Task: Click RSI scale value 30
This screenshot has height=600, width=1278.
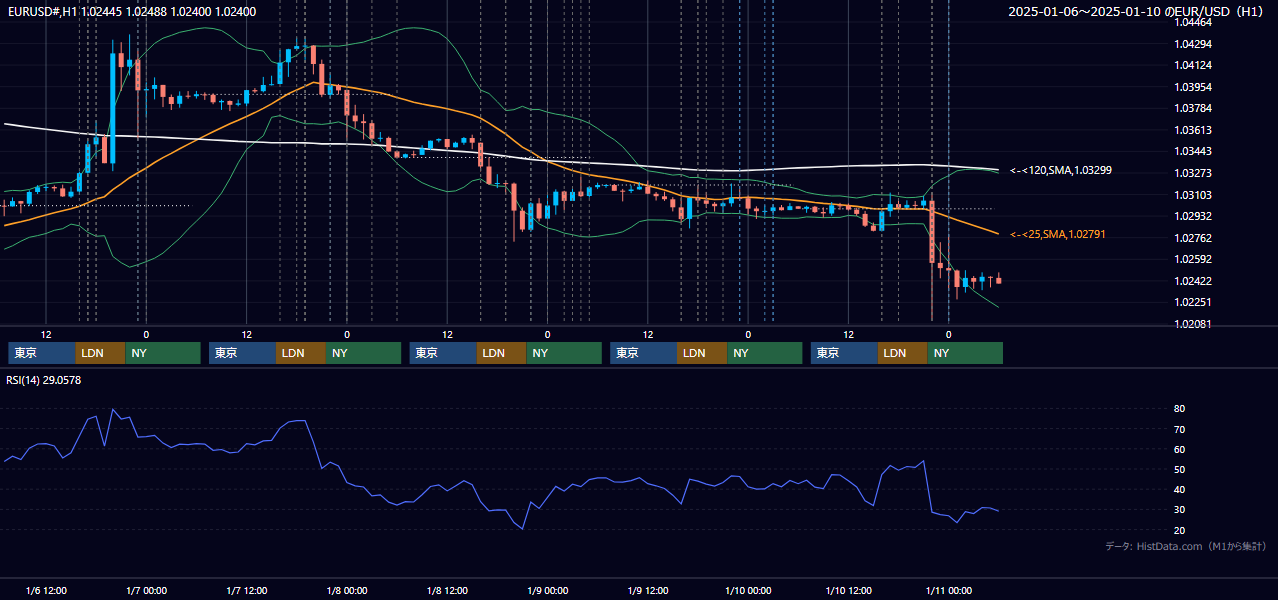Action: click(1179, 510)
